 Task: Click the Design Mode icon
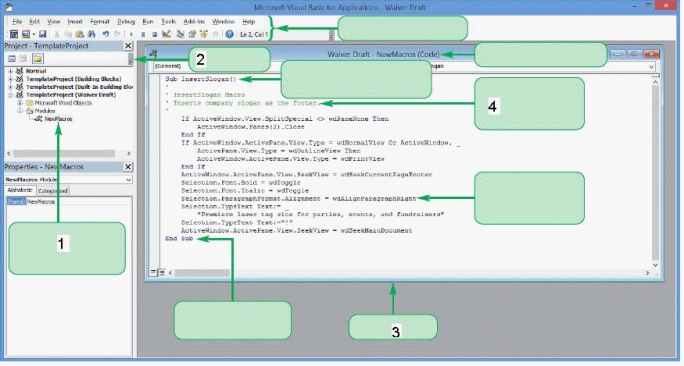pos(166,34)
